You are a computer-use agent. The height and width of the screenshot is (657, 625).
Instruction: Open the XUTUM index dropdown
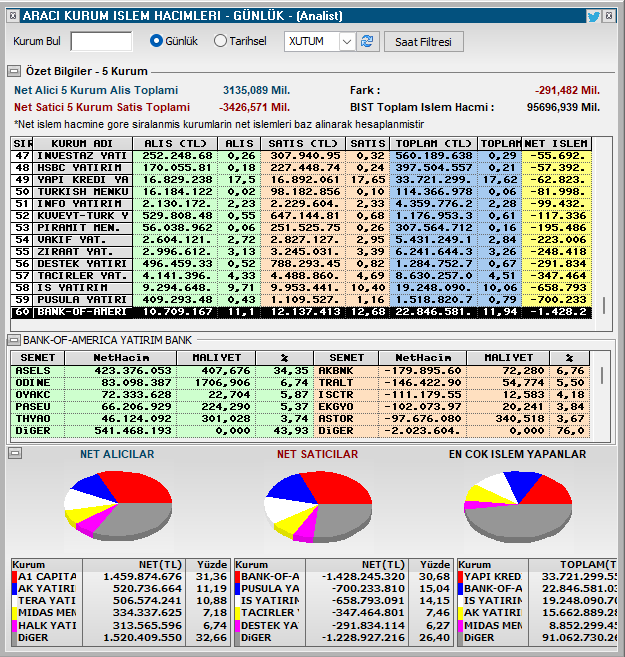pyautogui.click(x=347, y=41)
